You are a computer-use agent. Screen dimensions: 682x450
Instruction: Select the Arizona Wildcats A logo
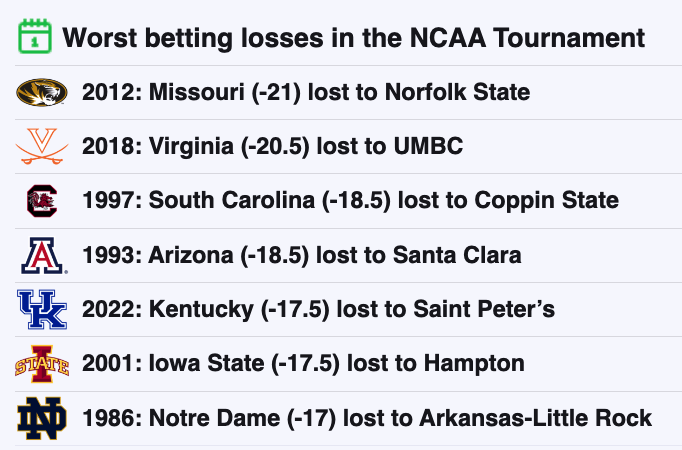click(43, 256)
